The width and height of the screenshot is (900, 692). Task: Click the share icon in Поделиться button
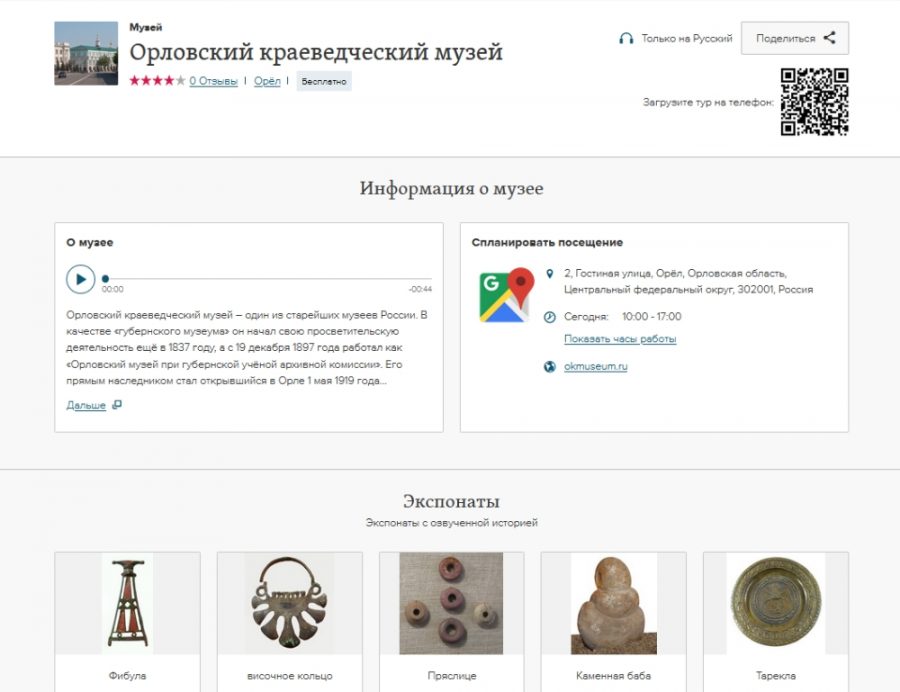(x=829, y=38)
